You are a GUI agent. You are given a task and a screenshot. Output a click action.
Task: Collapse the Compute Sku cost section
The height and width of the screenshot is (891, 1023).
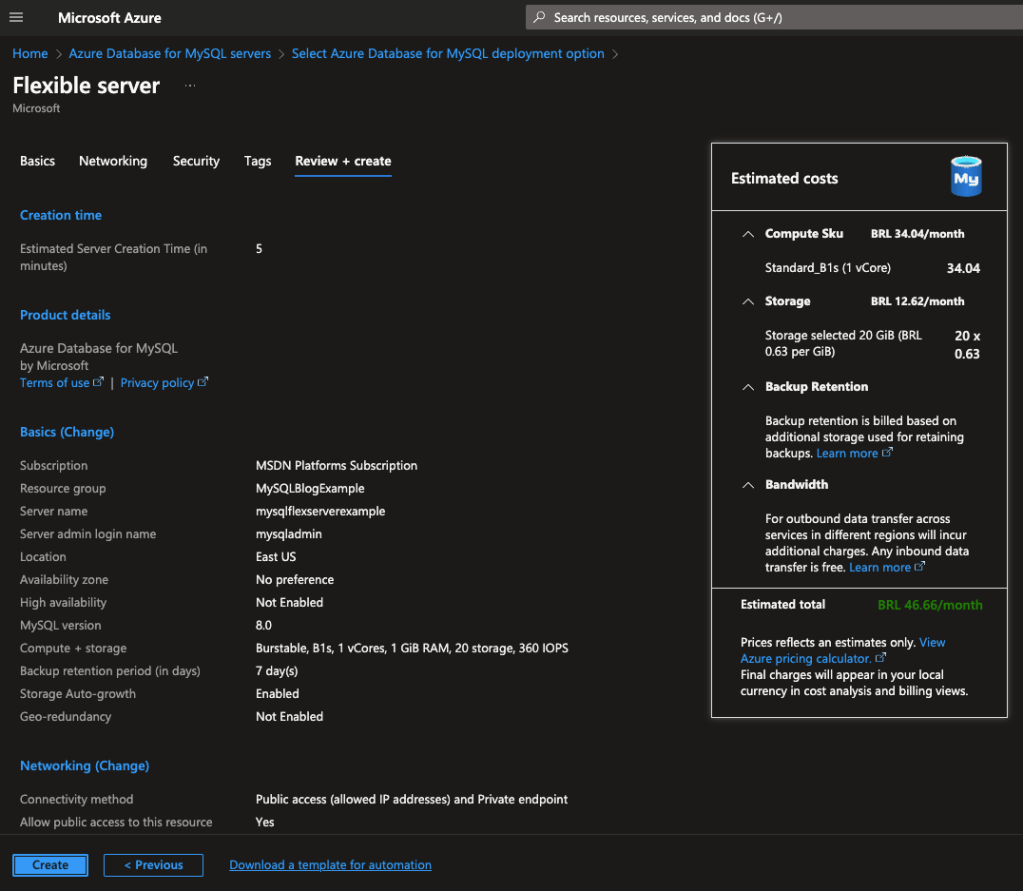(x=747, y=234)
